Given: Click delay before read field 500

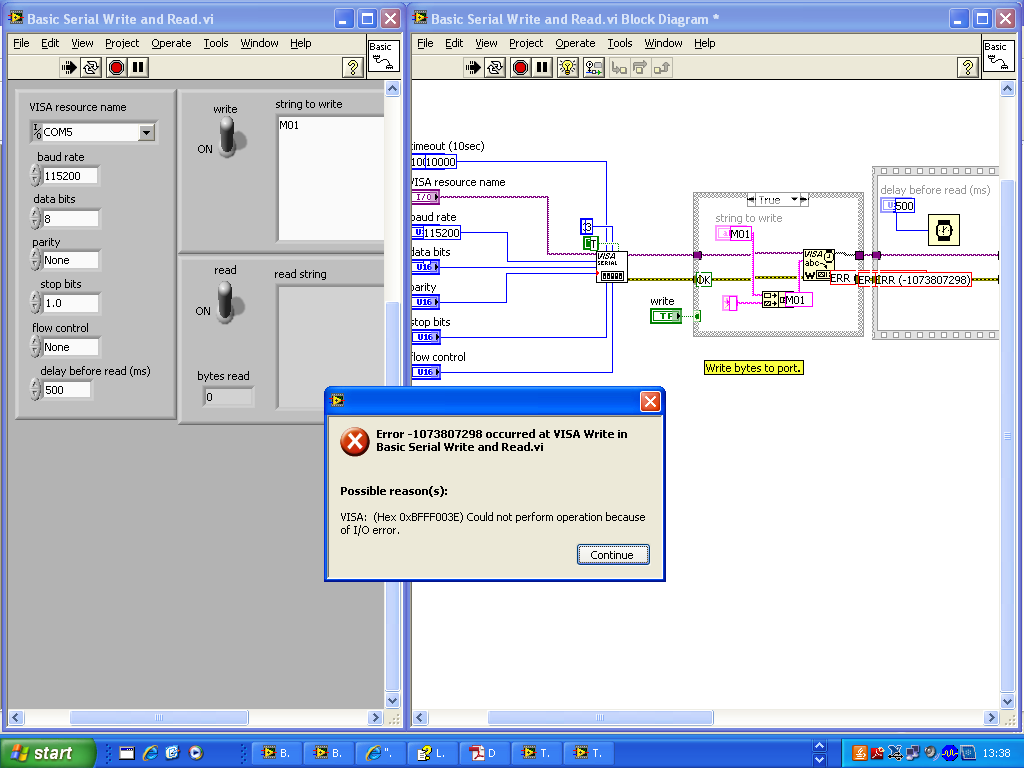Looking at the screenshot, I should coord(67,390).
